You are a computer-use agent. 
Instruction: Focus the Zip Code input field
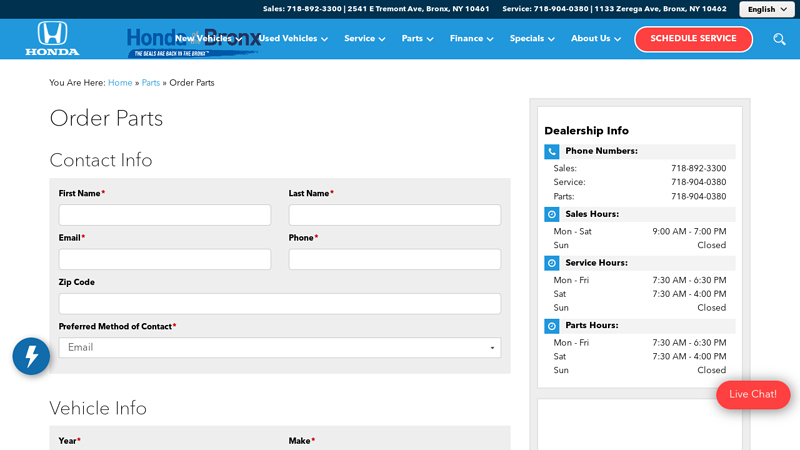pyautogui.click(x=280, y=304)
